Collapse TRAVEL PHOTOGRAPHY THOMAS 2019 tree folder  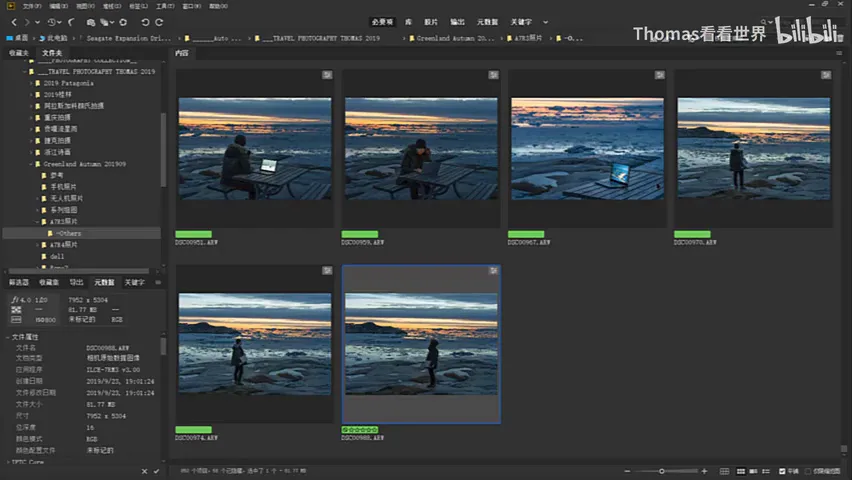24,72
